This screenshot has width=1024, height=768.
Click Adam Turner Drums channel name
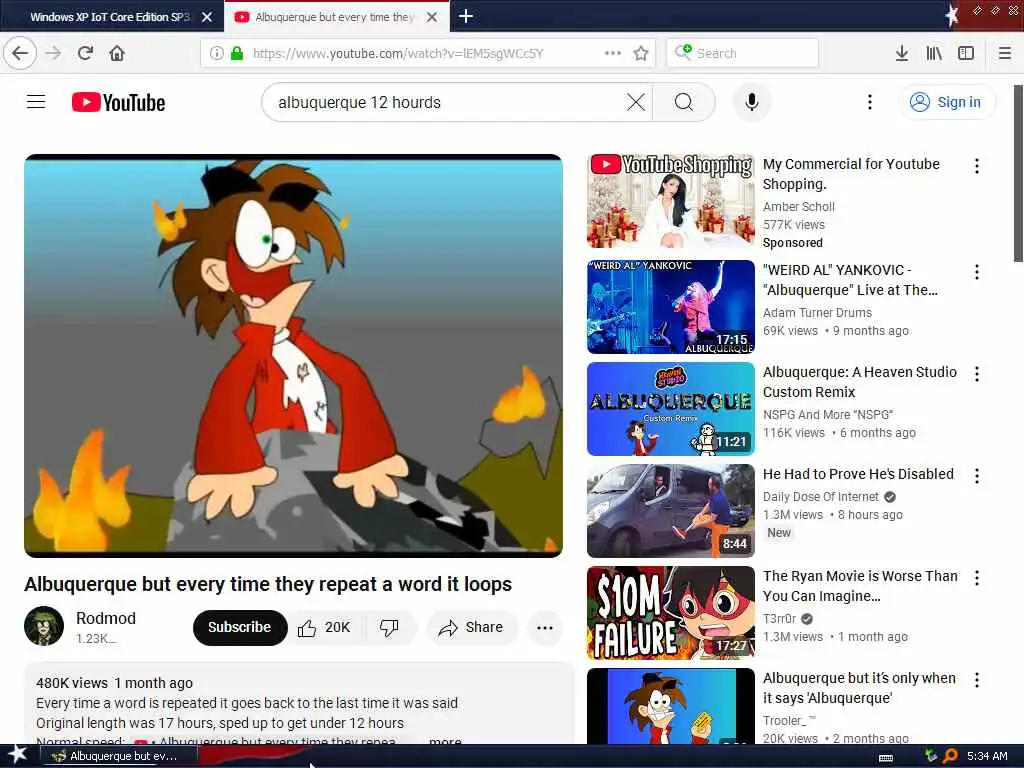(x=817, y=312)
